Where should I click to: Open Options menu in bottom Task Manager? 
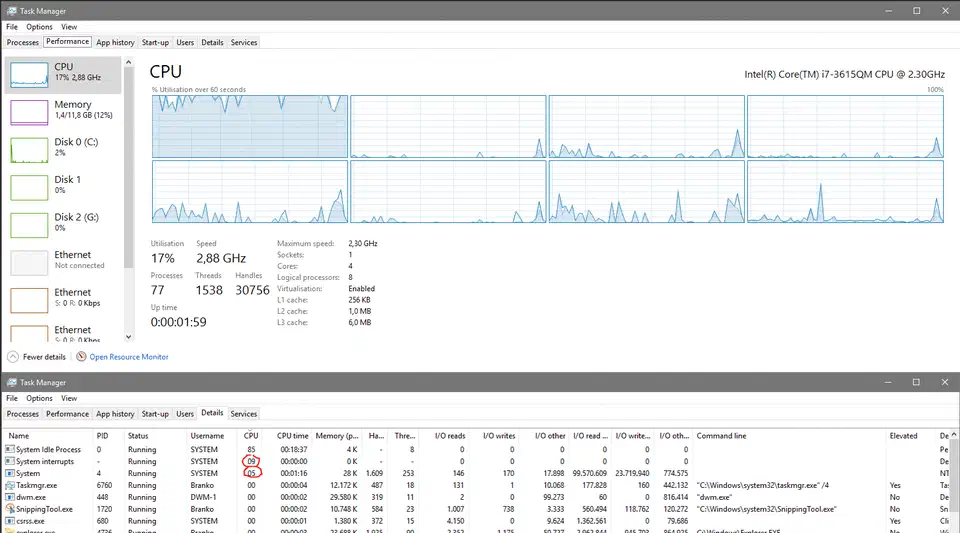(x=39, y=398)
